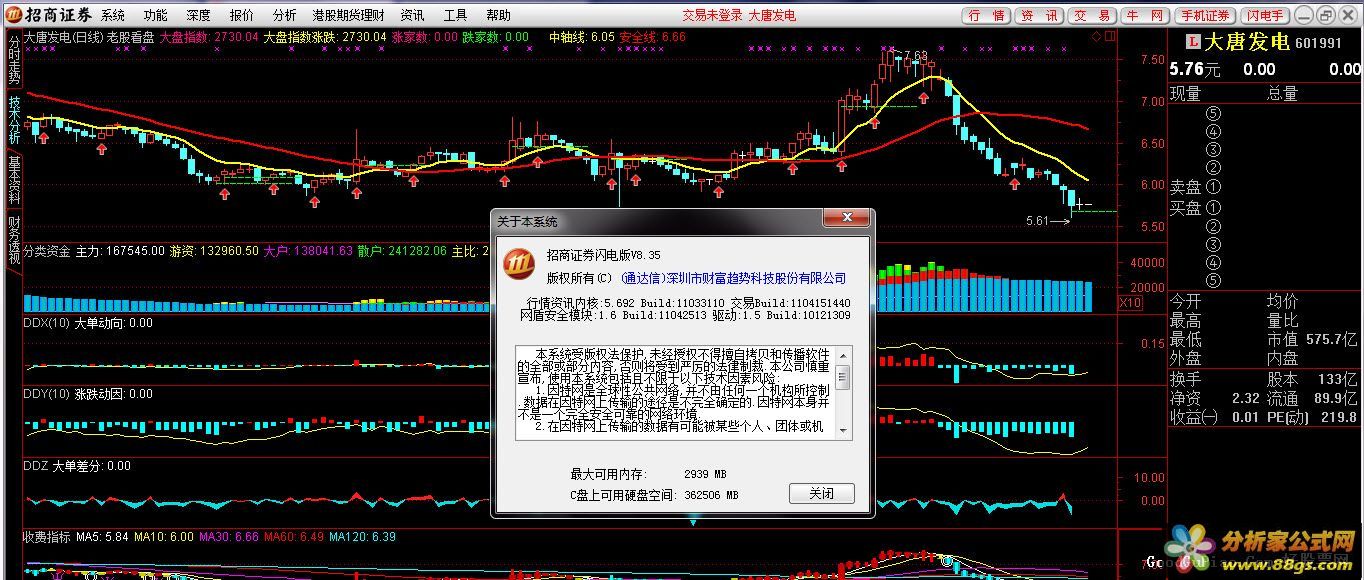Click the MA120: 6.39 value
The image size is (1364, 580).
pyautogui.click(x=363, y=537)
